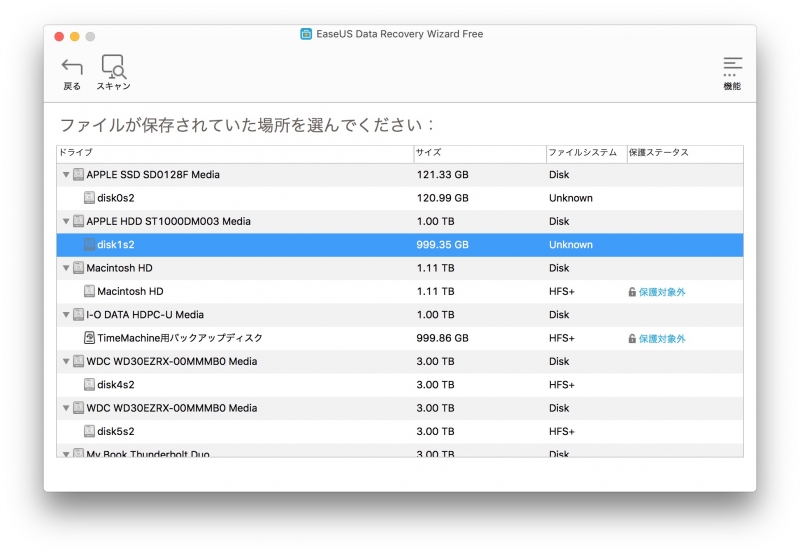The height and width of the screenshot is (554, 800).
Task: Collapse the Macintosh HD 1.11 TB disk group
Action: tap(66, 268)
